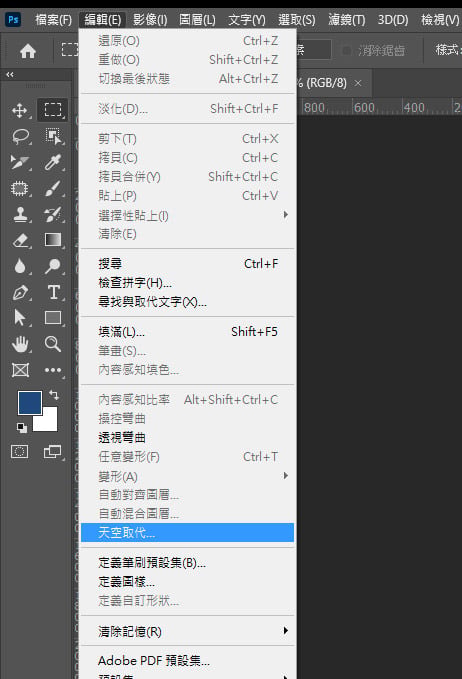Image resolution: width=462 pixels, height=679 pixels.
Task: Open the 濾鏡(T) menu
Action: coord(346,20)
